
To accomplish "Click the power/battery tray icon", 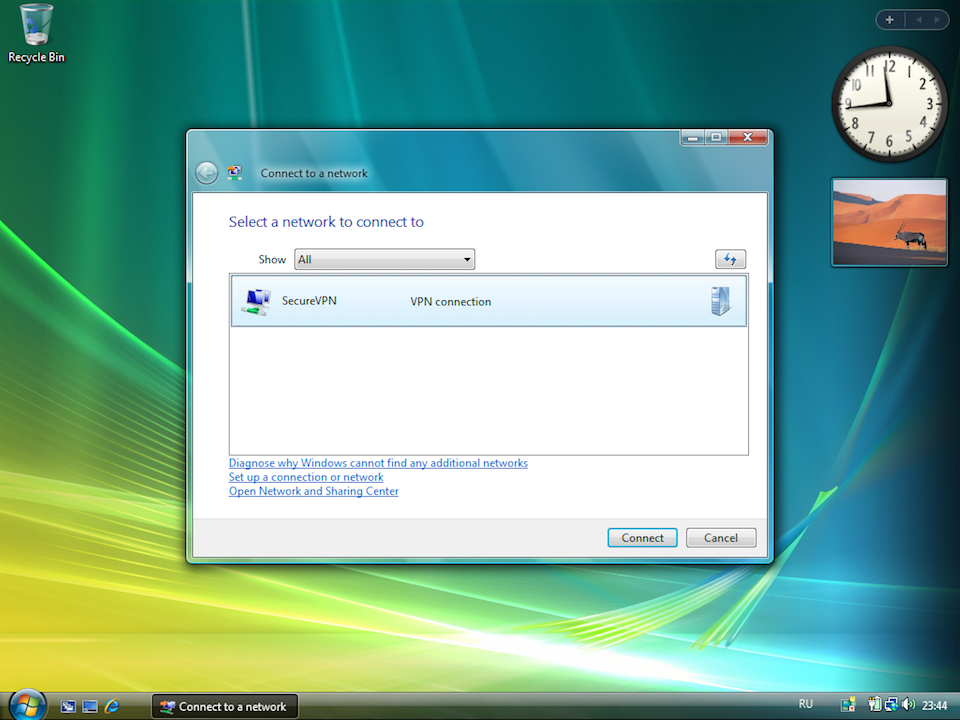I will click(x=874, y=705).
